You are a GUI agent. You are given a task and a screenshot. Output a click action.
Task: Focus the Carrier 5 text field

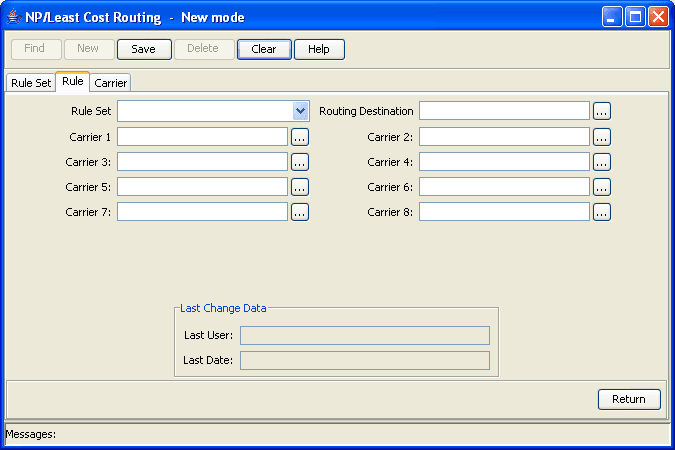[202, 187]
